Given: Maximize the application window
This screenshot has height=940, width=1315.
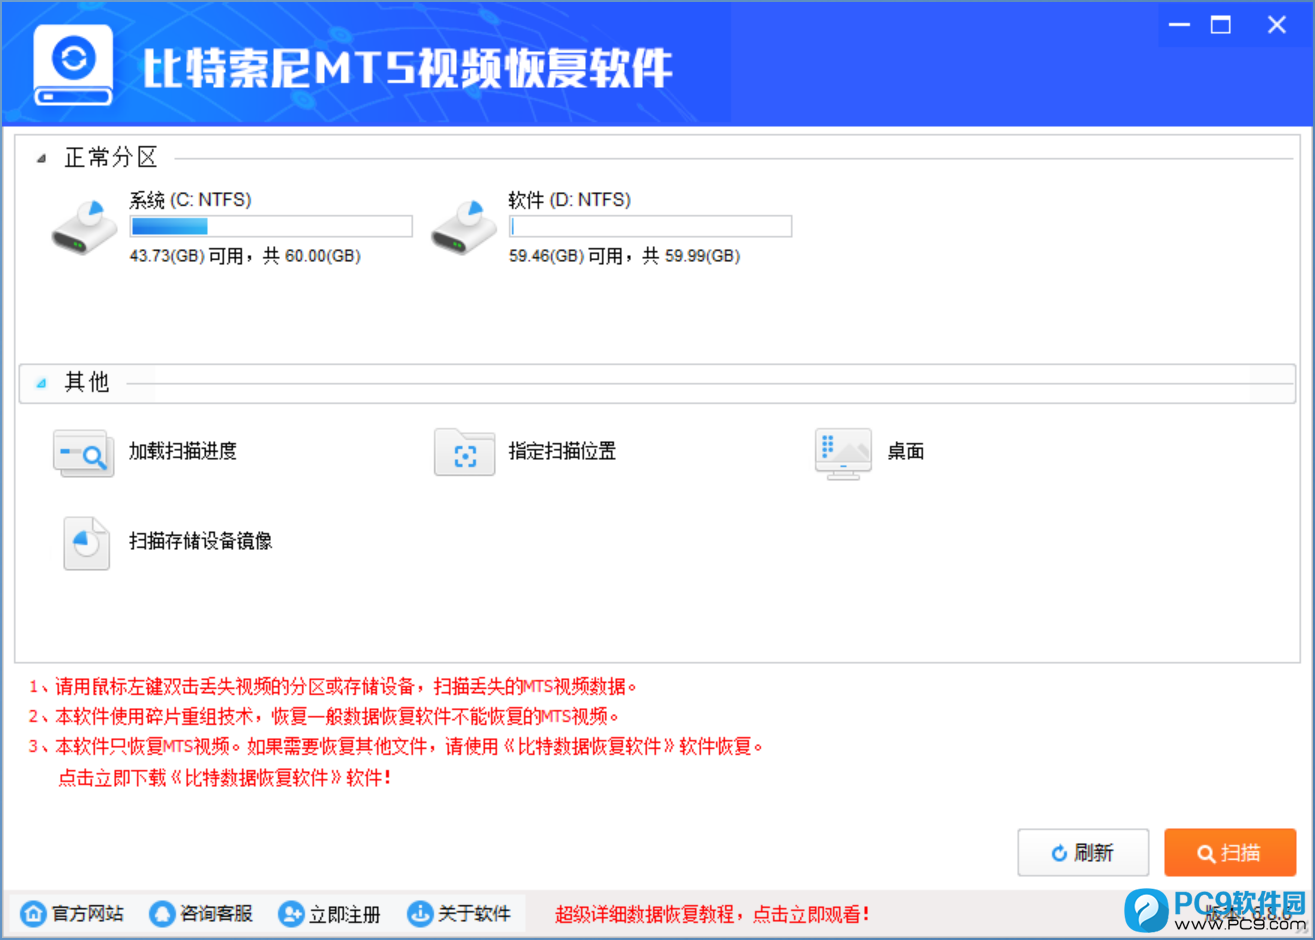Looking at the screenshot, I should (x=1221, y=25).
